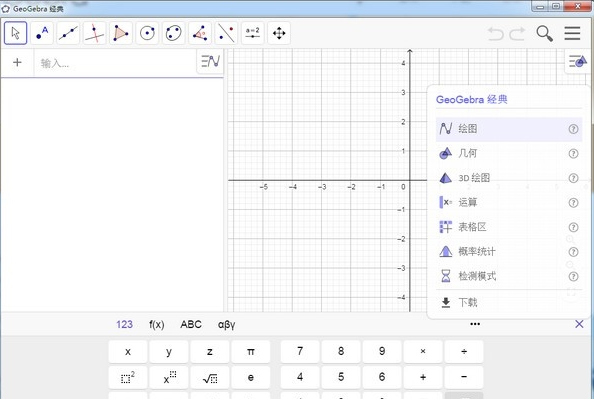Tap the z key

209,352
